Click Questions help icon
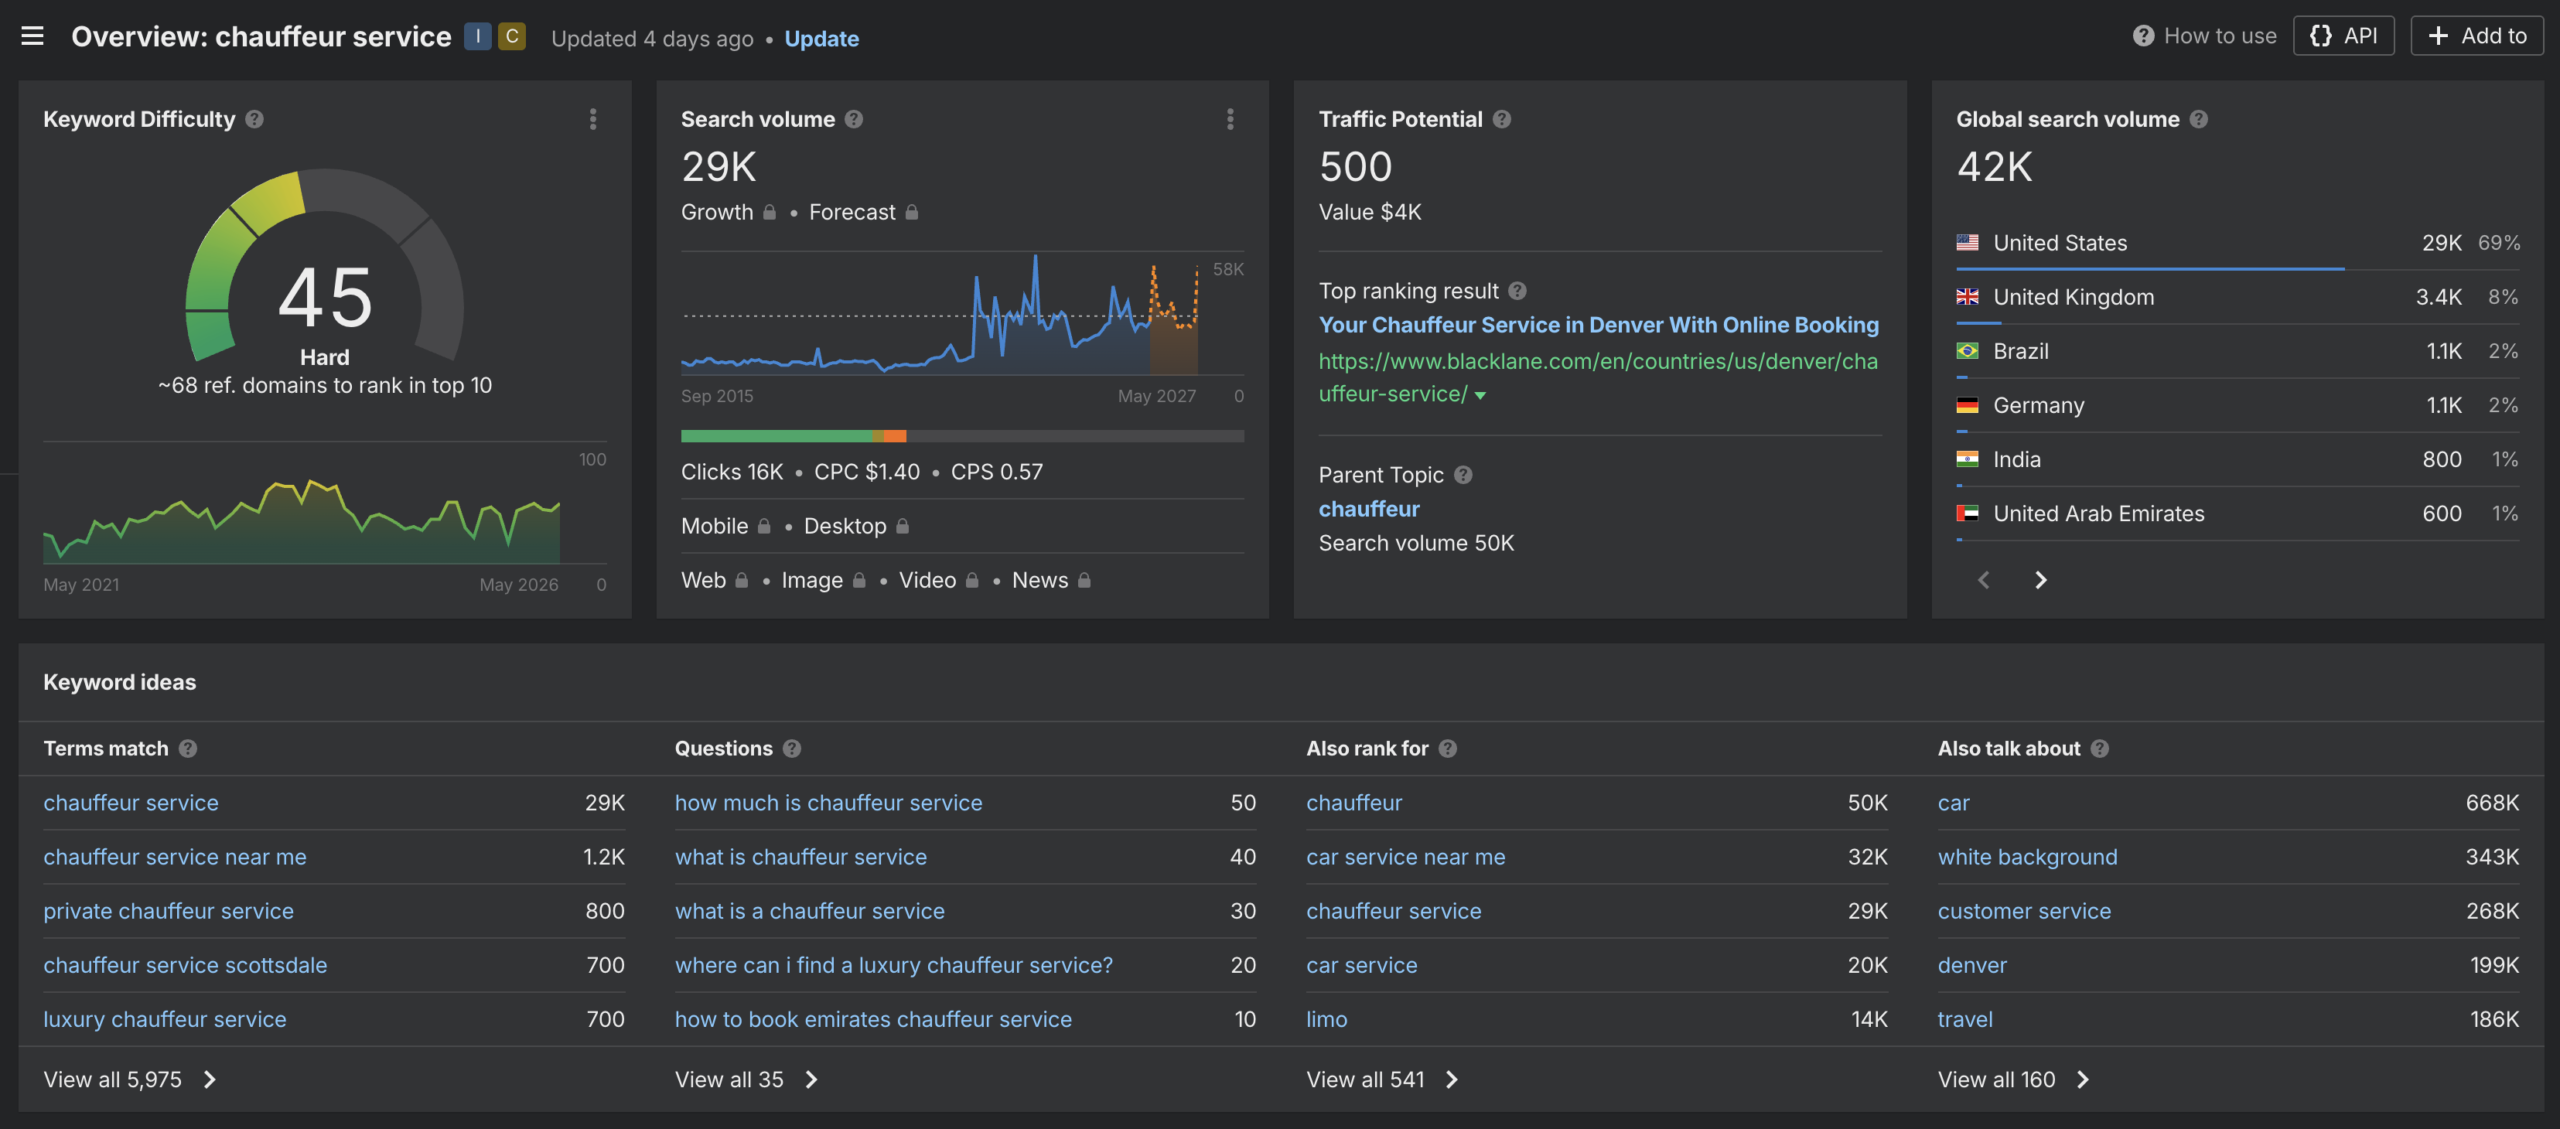2560x1129 pixels. 792,749
